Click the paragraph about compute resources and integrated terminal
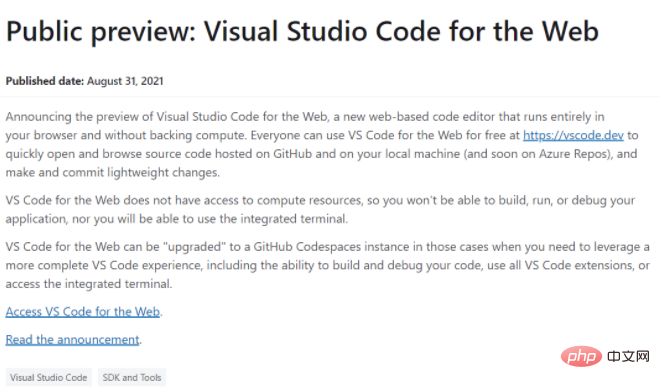 [320, 209]
